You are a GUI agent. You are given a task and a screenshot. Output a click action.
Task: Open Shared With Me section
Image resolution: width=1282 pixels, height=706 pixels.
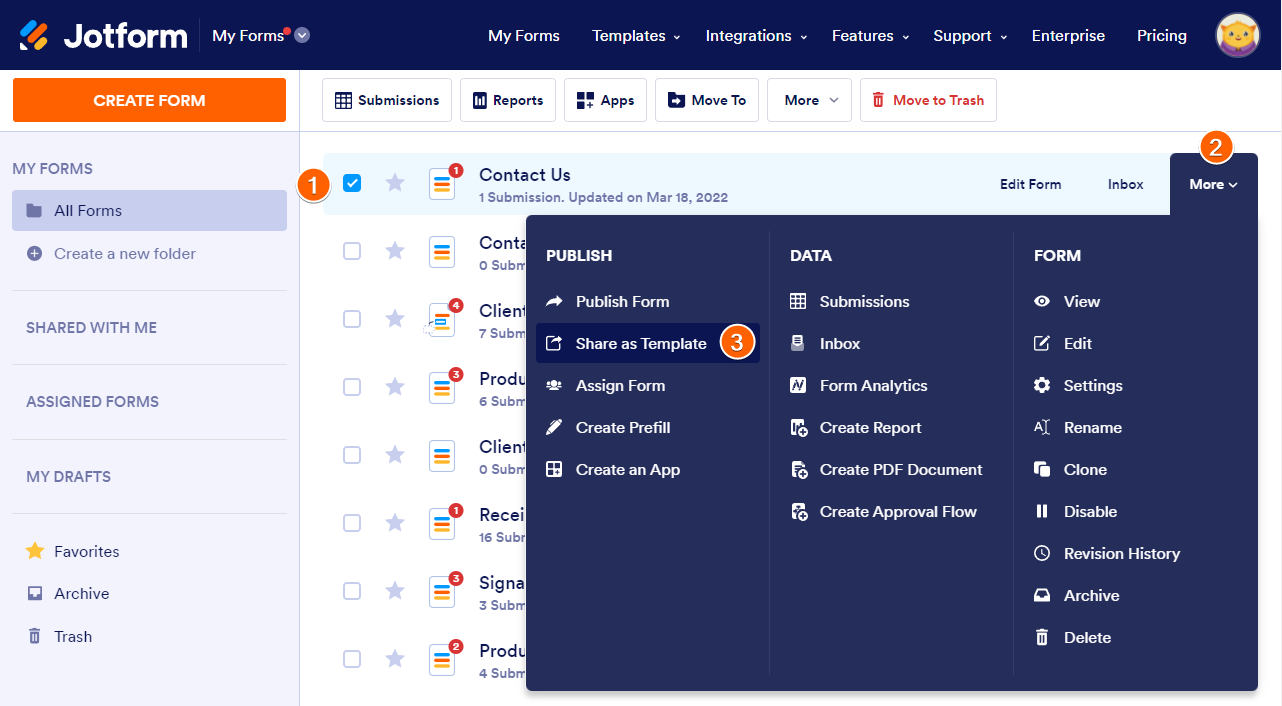point(91,327)
